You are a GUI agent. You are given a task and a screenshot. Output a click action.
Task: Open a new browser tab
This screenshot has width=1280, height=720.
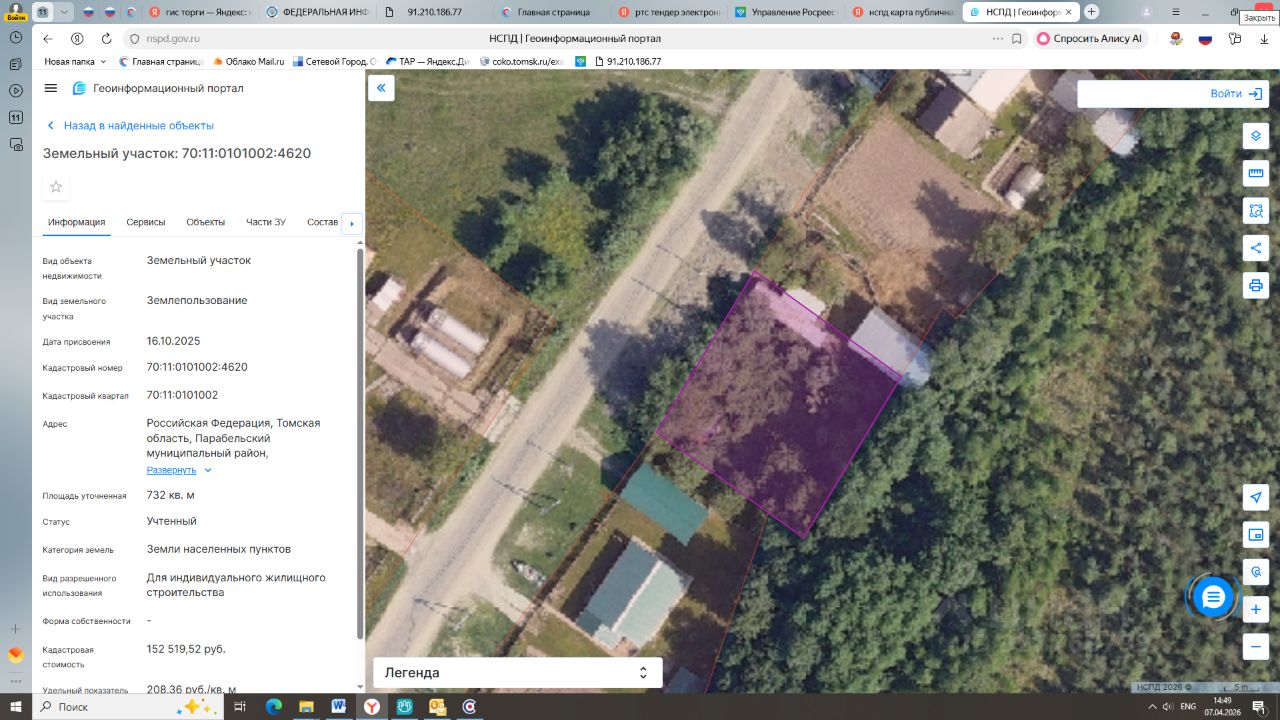point(1091,12)
